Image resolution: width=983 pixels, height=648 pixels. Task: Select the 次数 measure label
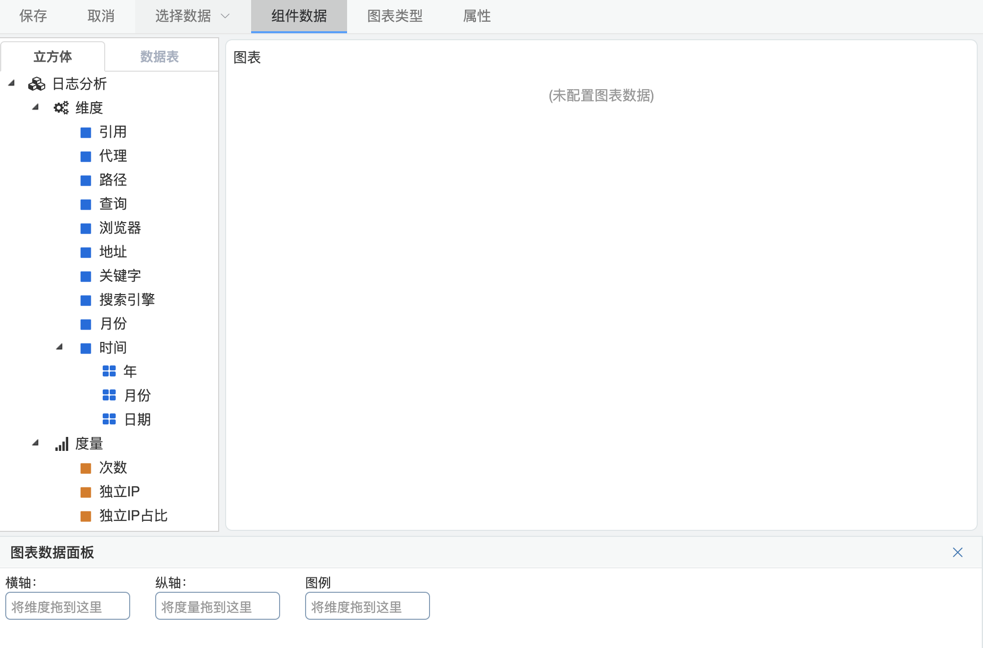pos(113,468)
